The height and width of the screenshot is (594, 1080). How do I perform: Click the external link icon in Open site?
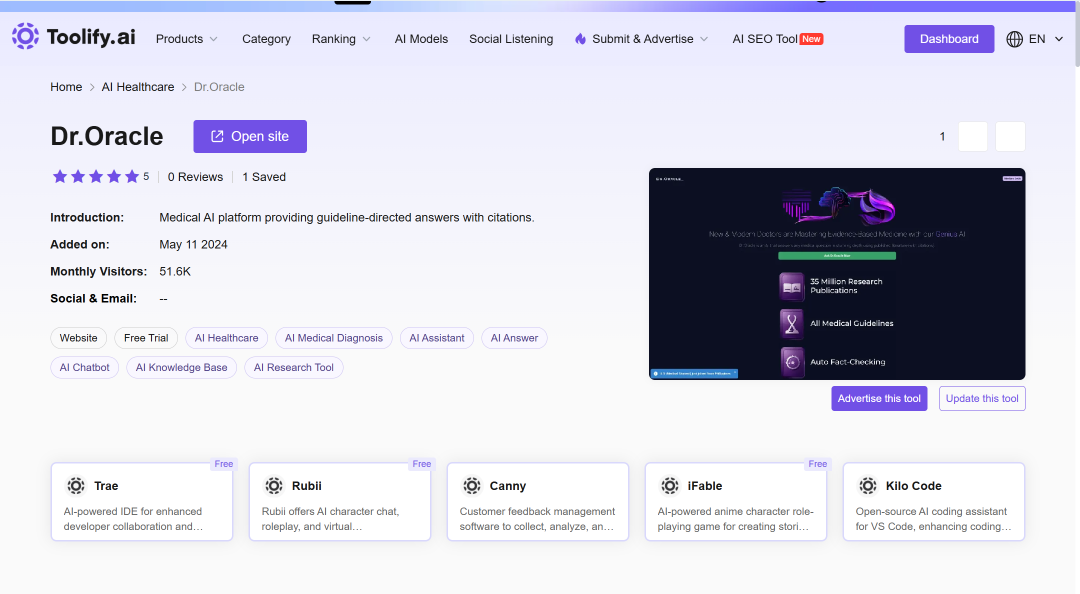(217, 136)
